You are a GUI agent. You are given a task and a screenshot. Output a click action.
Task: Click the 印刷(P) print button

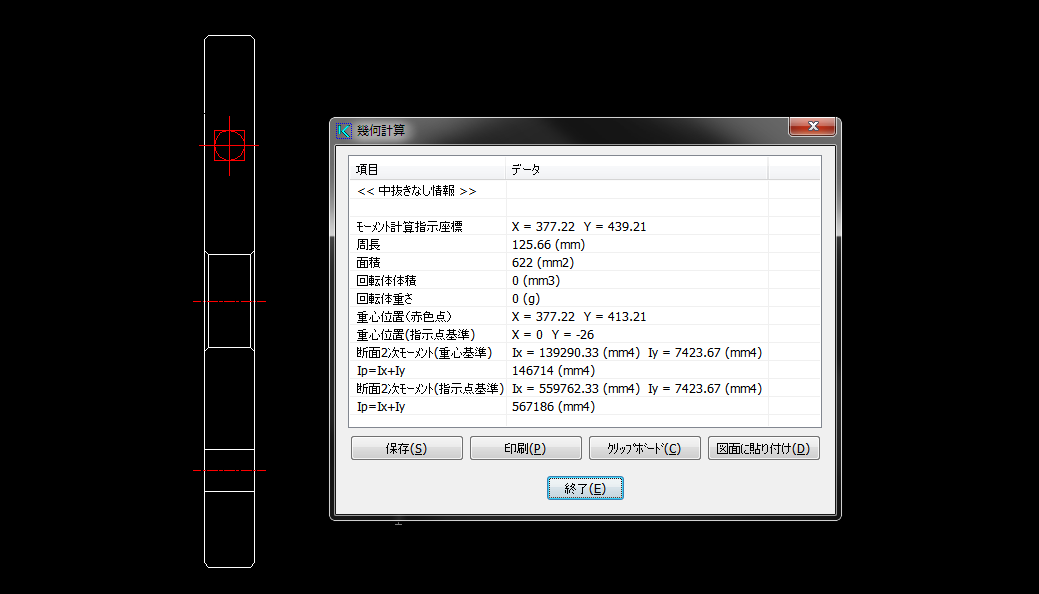(525, 448)
